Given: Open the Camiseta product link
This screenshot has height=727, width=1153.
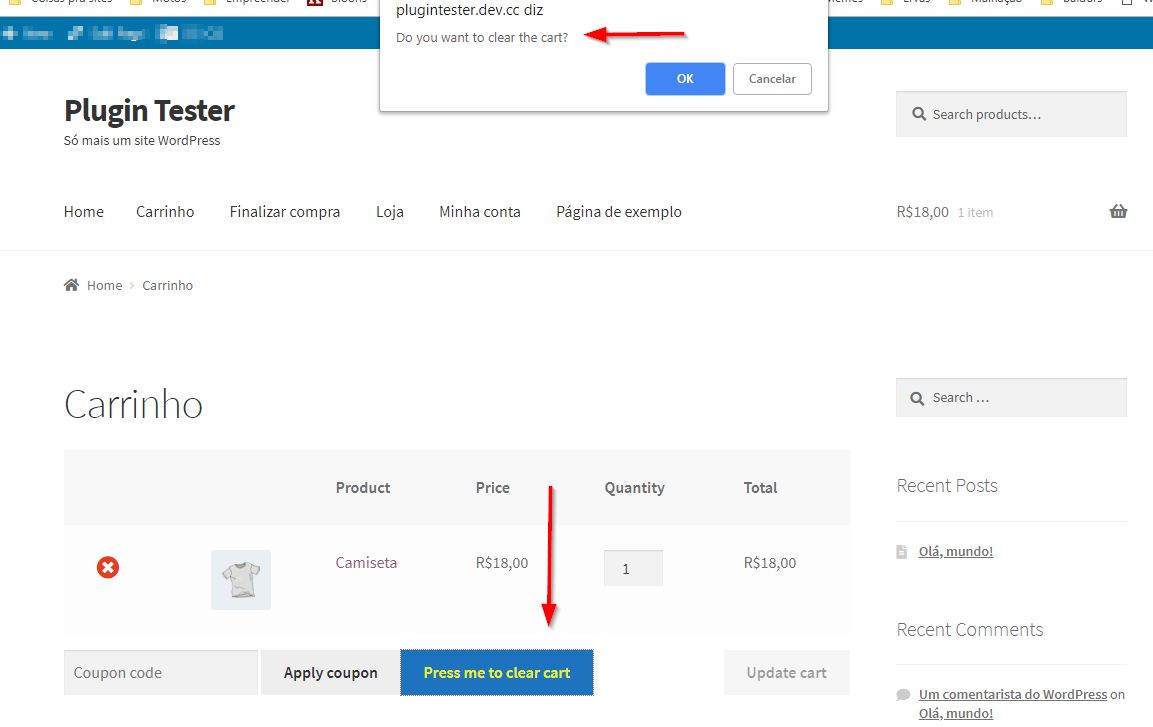Looking at the screenshot, I should [x=366, y=562].
